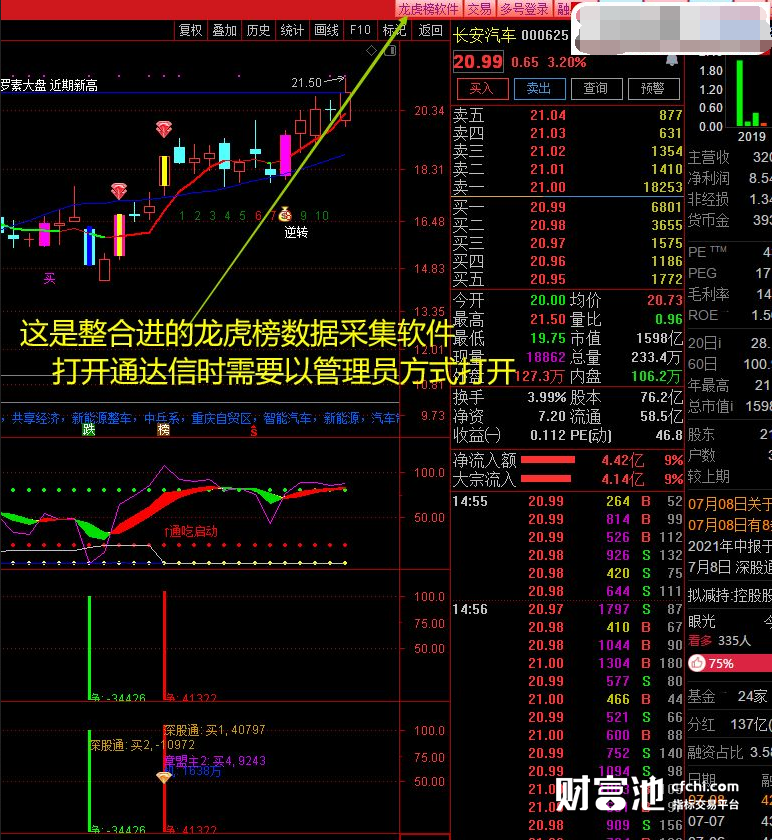Click the 买一 price 20.99 in the order book
The width and height of the screenshot is (772, 840).
pos(548,207)
